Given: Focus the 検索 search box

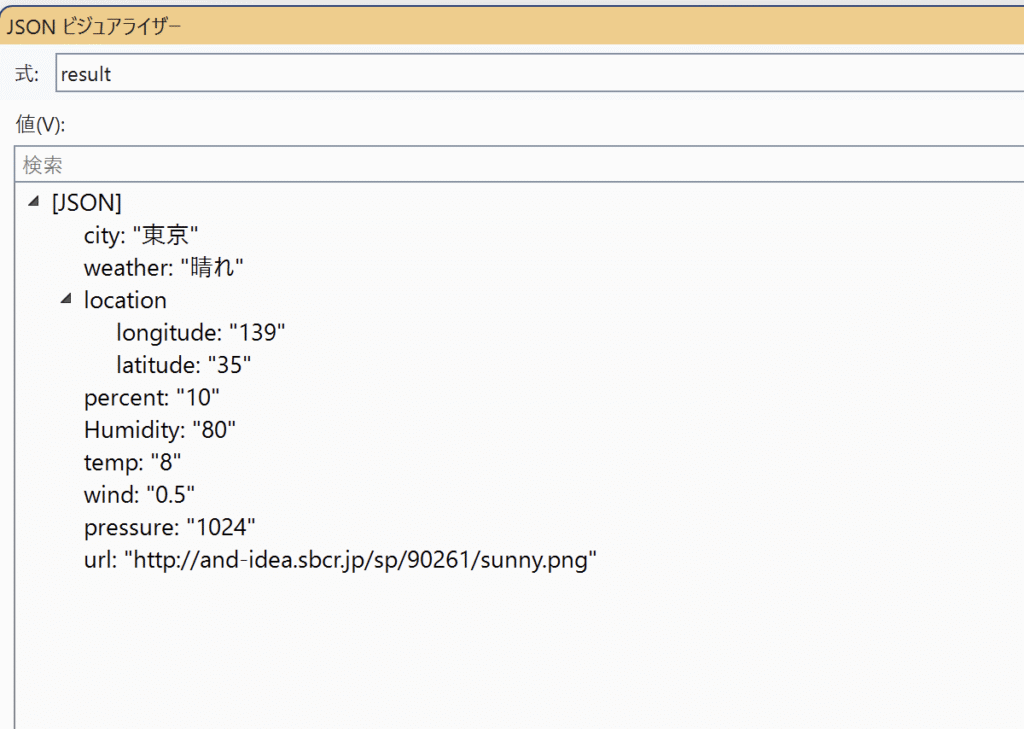Looking at the screenshot, I should tap(519, 164).
